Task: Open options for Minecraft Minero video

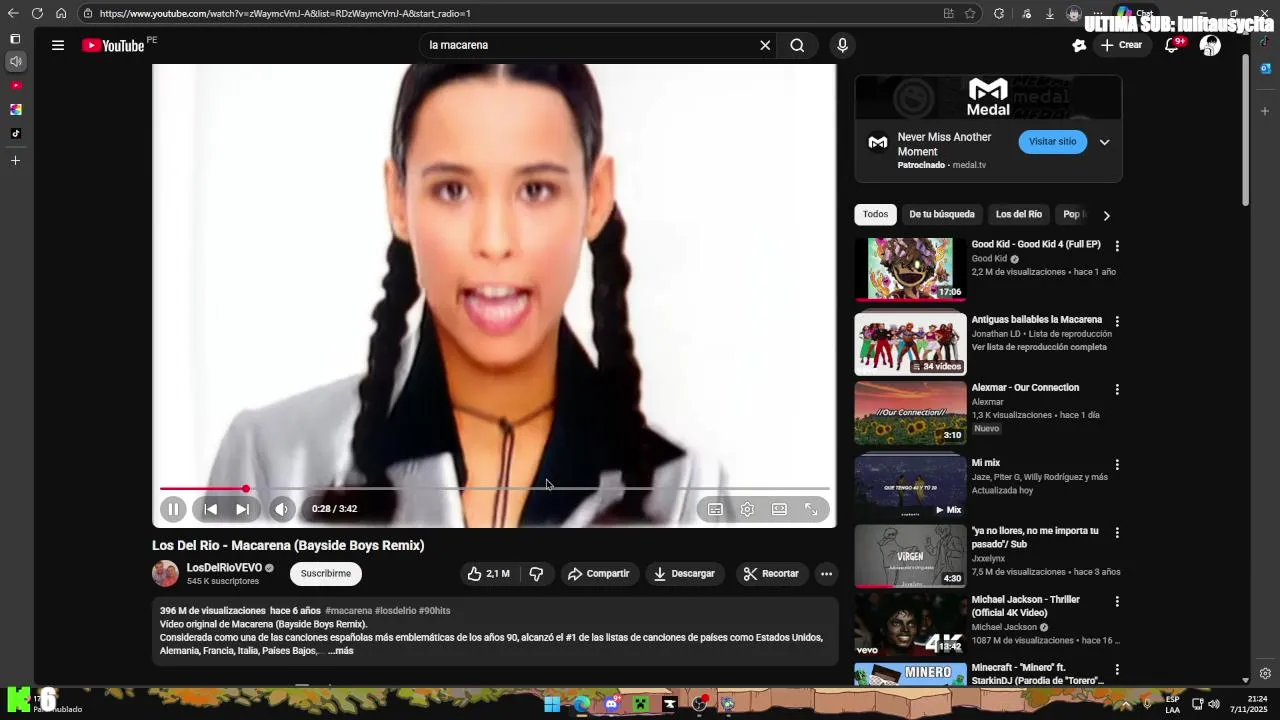Action: pyautogui.click(x=1117, y=670)
